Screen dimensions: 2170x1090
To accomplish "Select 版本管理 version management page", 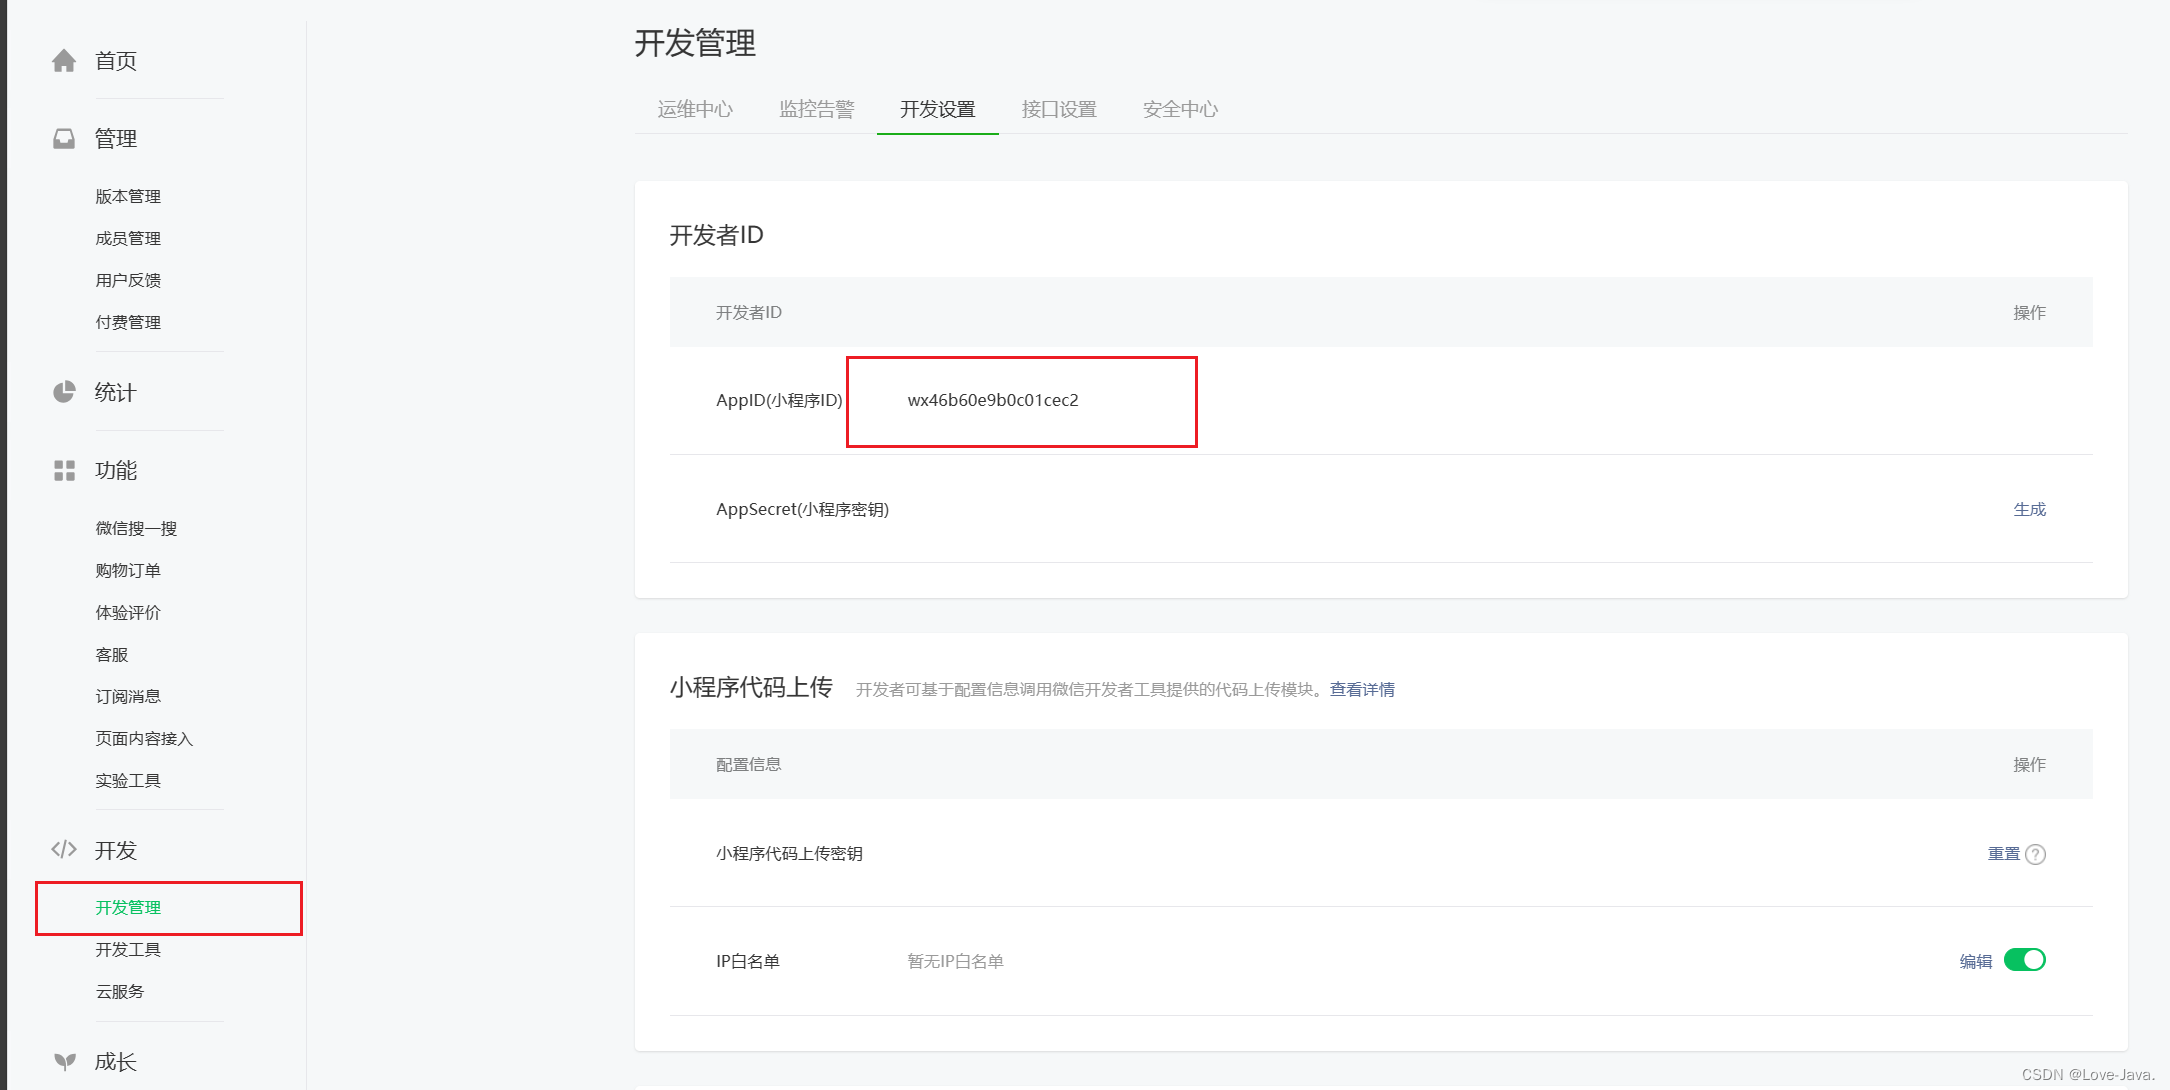I will point(129,195).
